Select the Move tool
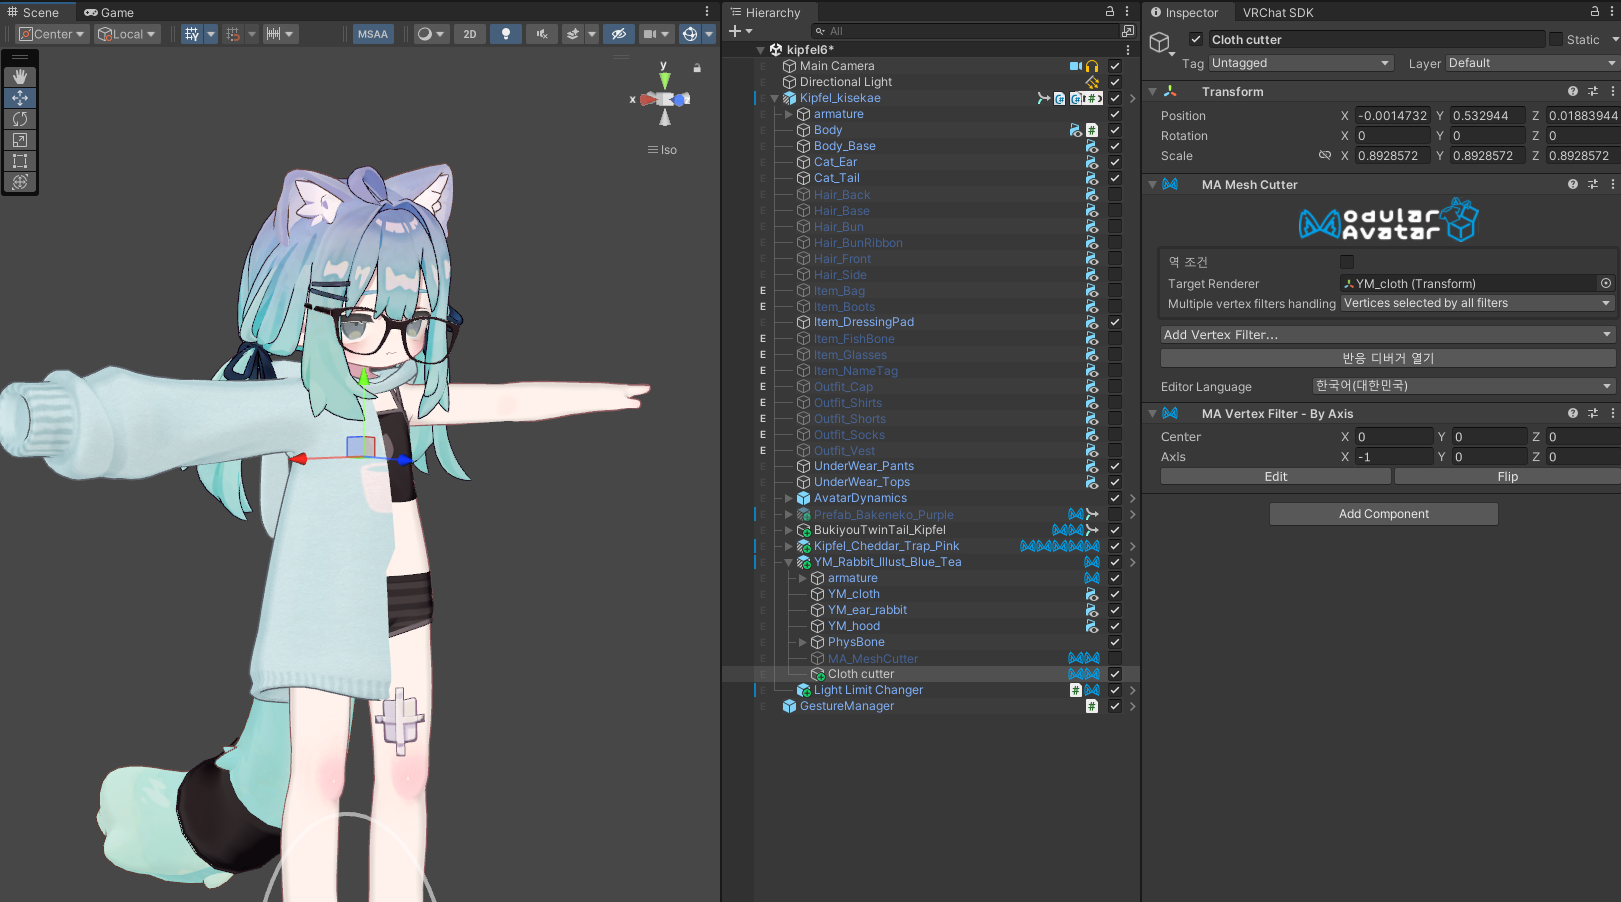Image resolution: width=1621 pixels, height=902 pixels. coord(20,98)
